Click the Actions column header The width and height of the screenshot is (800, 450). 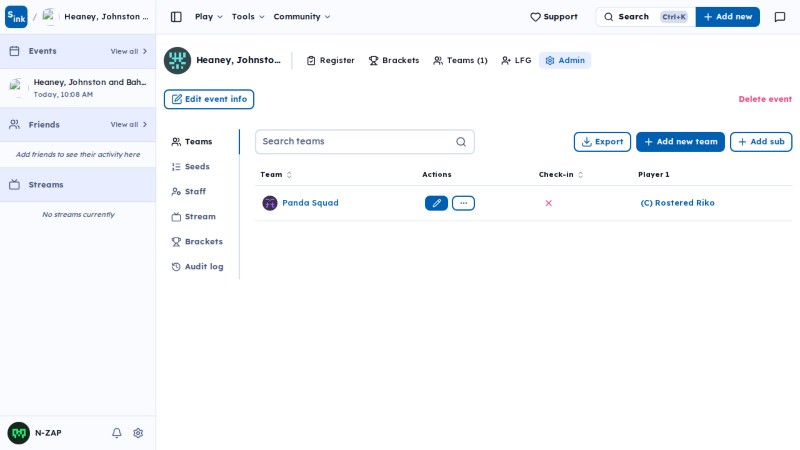click(x=437, y=174)
